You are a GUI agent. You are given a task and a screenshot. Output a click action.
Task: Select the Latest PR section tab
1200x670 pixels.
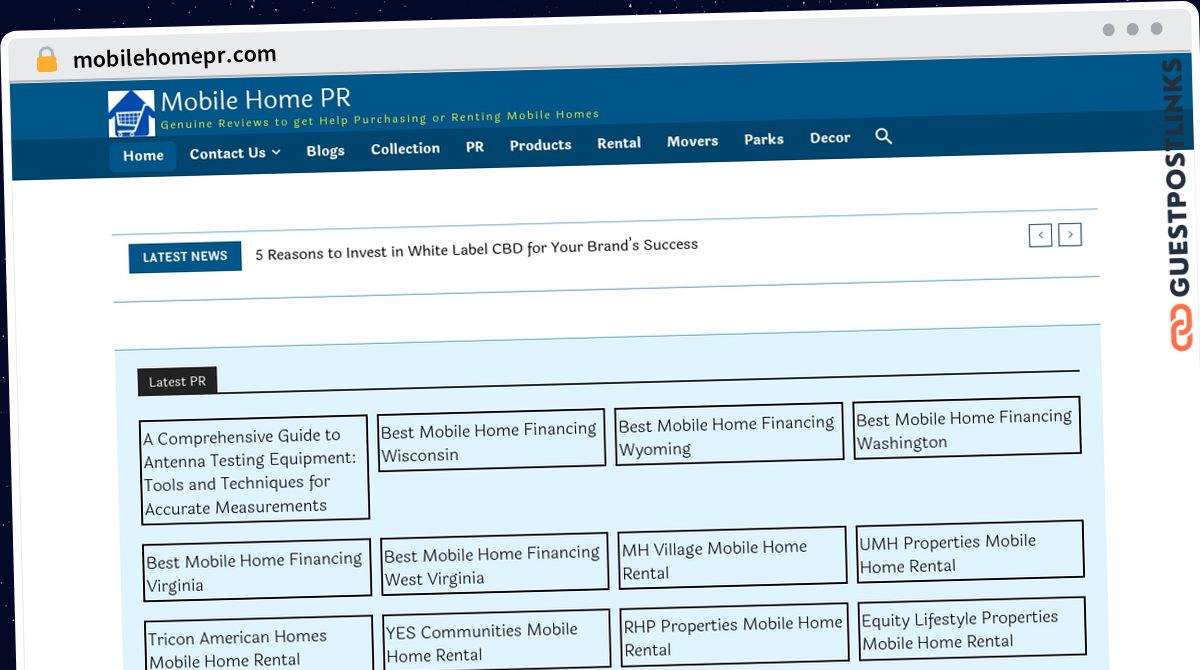[177, 381]
